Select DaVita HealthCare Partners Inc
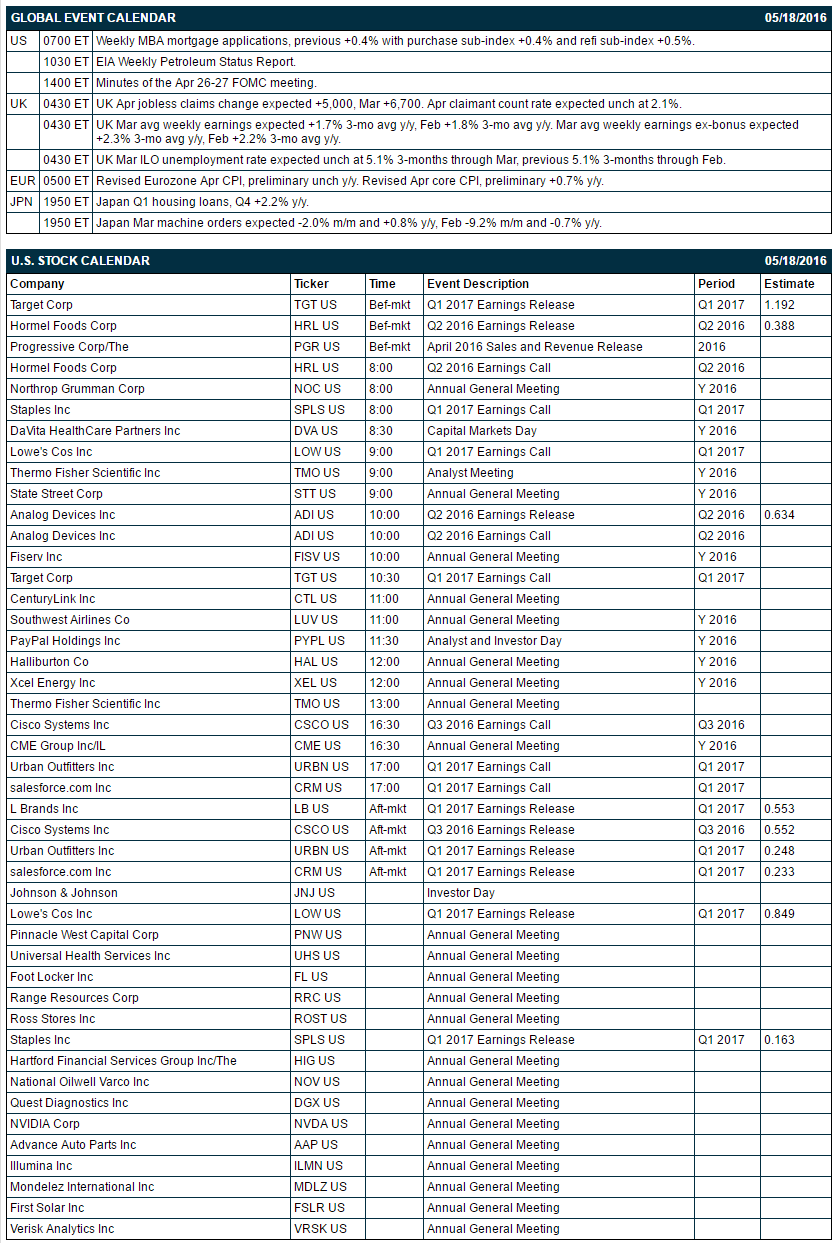This screenshot has width=836, height=1243. pyautogui.click(x=95, y=431)
